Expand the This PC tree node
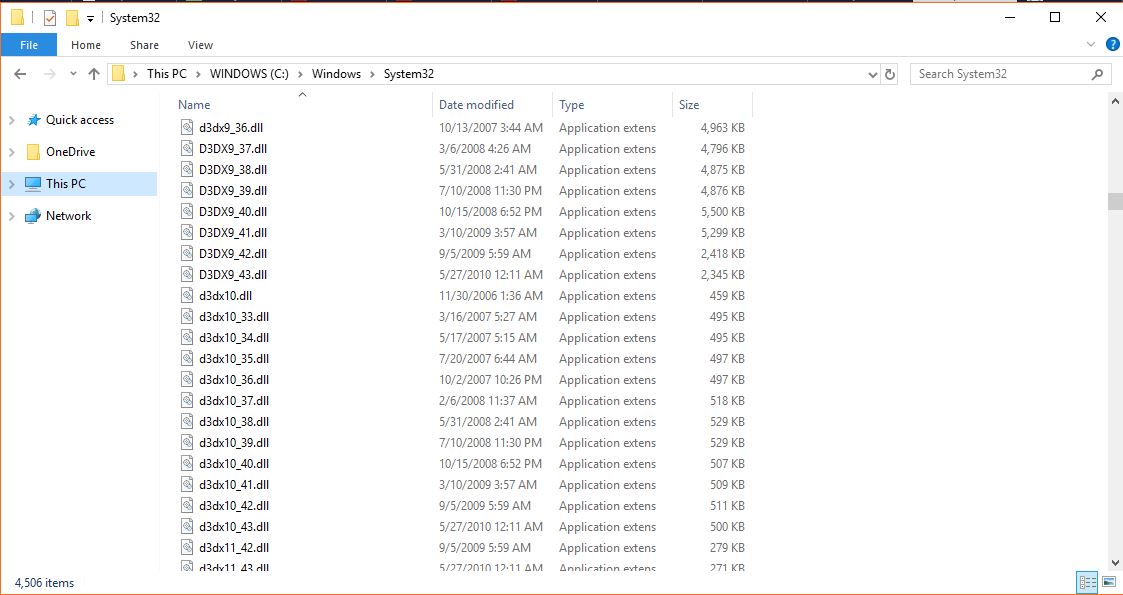This screenshot has width=1123, height=595. (11, 184)
